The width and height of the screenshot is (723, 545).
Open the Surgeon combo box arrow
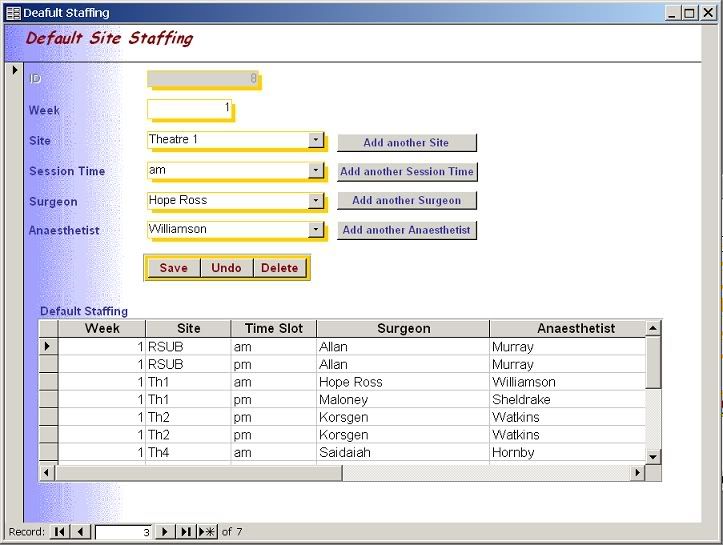[x=316, y=201]
